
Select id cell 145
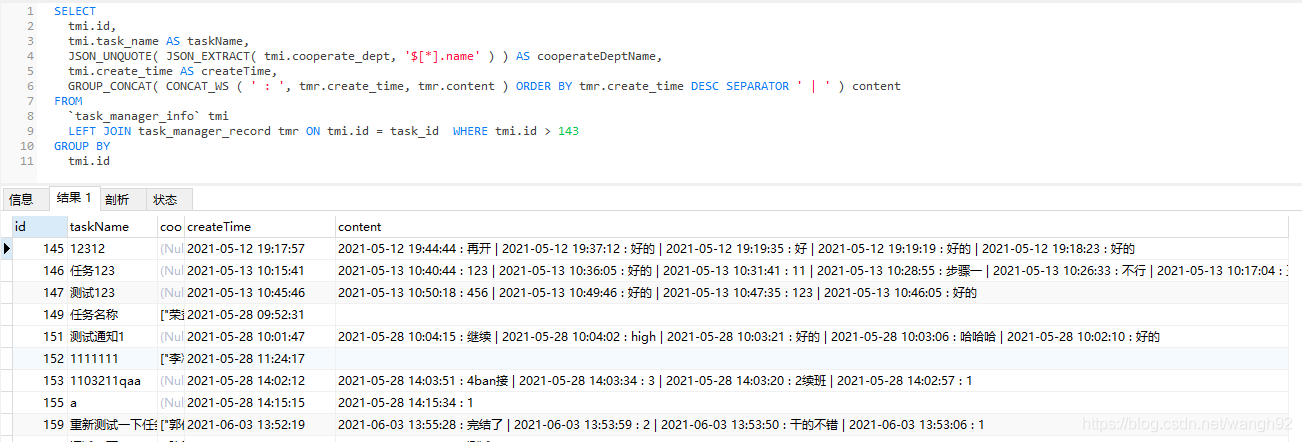point(40,248)
